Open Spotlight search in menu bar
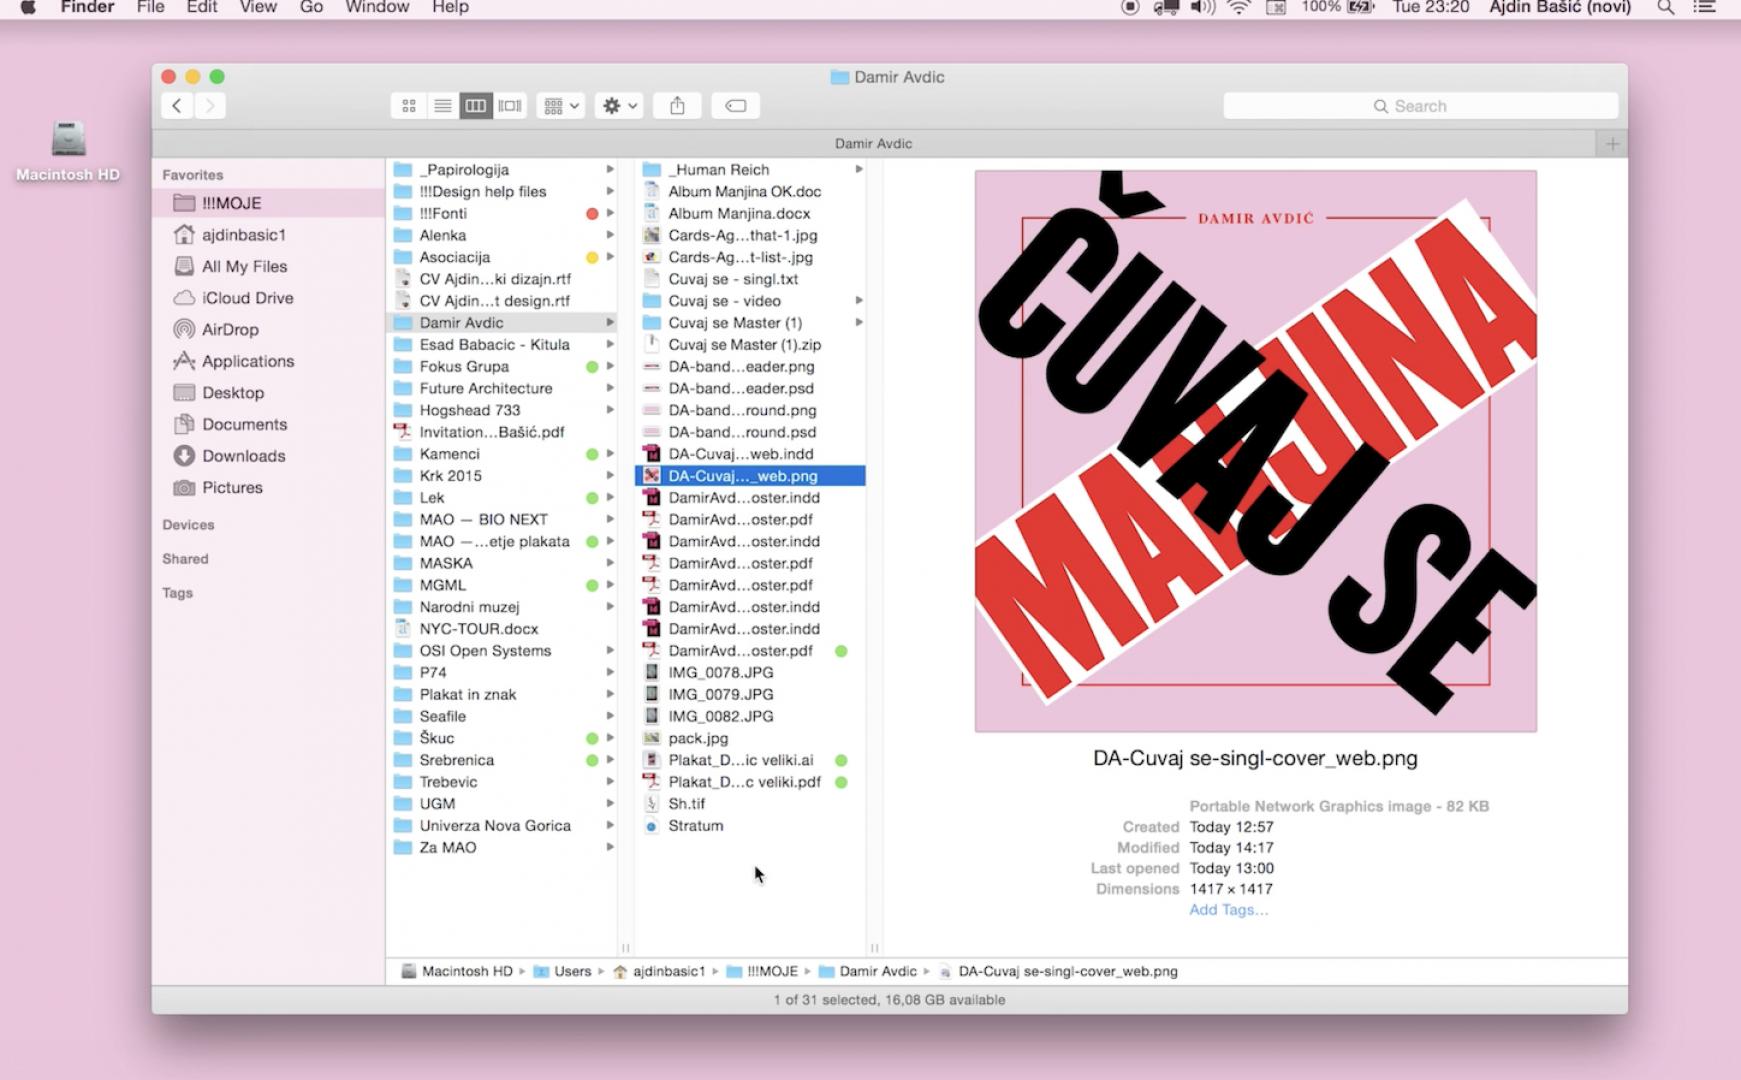This screenshot has width=1741, height=1080. [x=1665, y=8]
